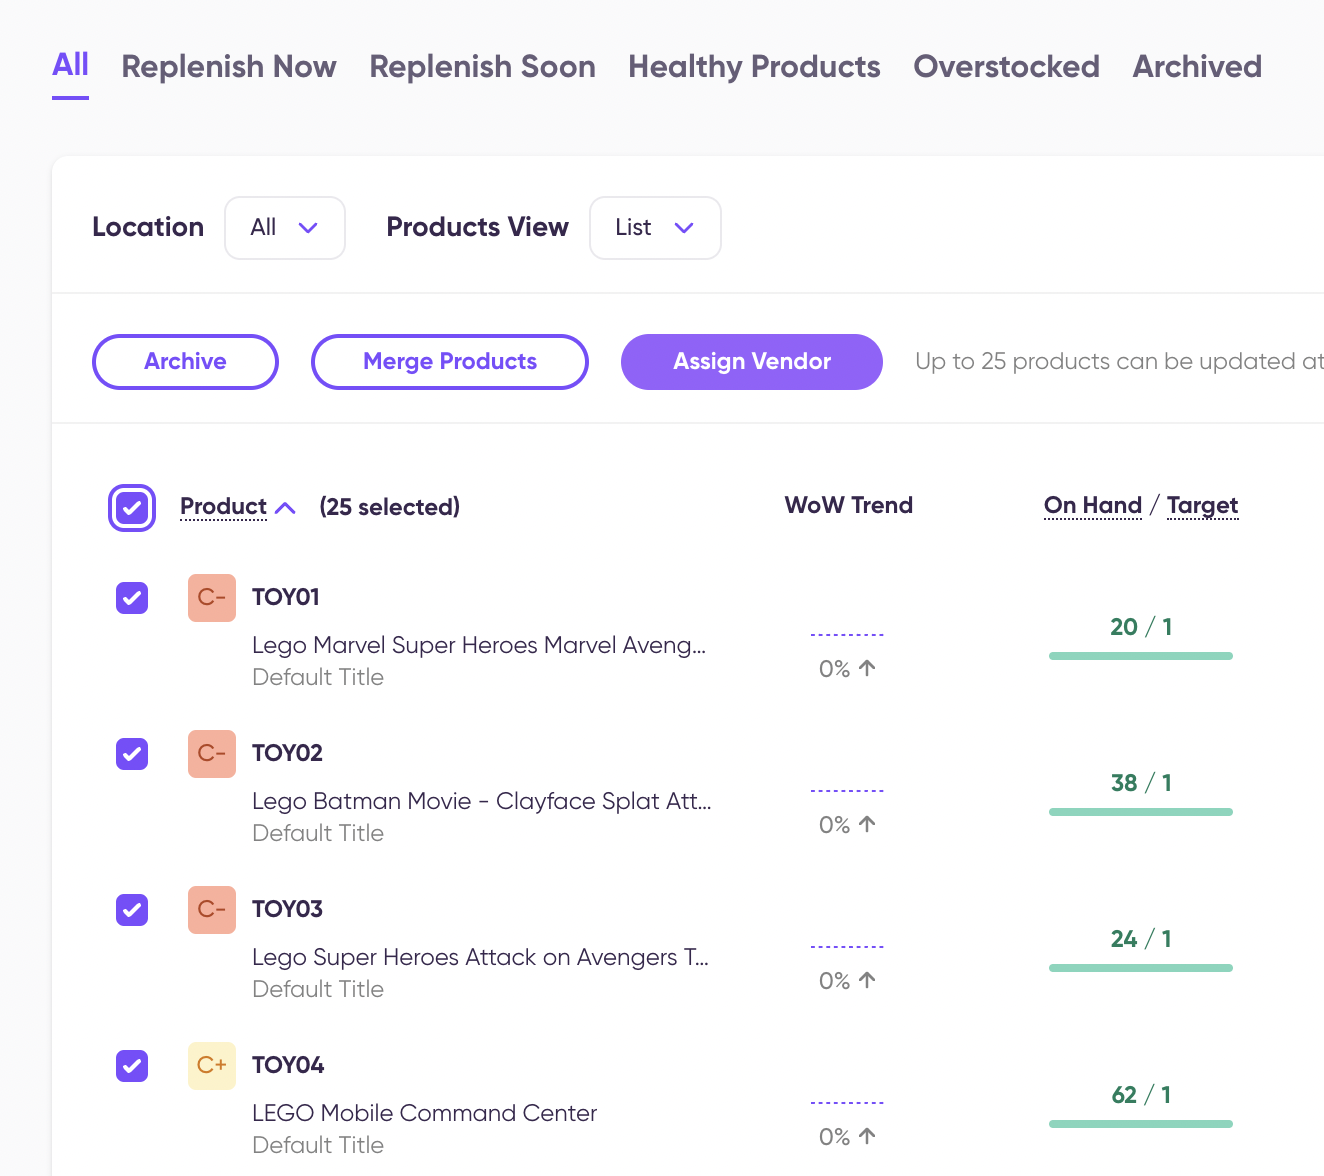The width and height of the screenshot is (1324, 1176).
Task: Click the C- grade badge for TOY01
Action: [212, 598]
